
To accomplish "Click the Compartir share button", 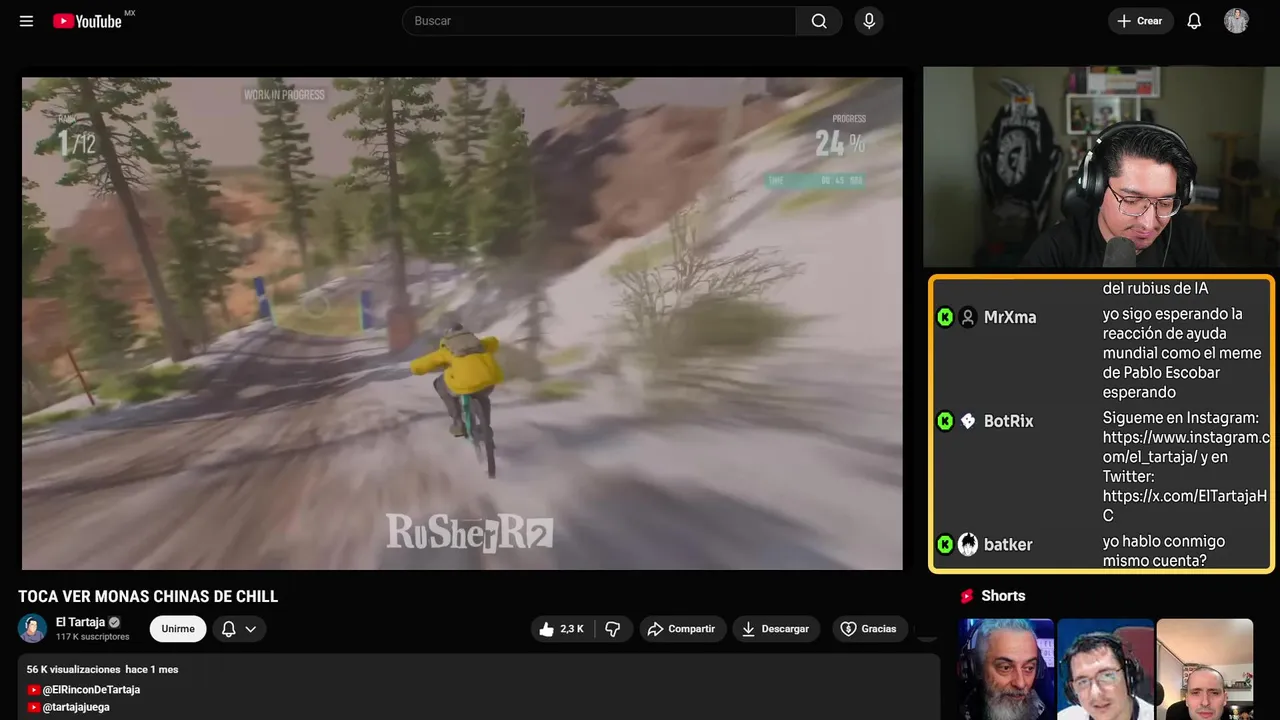I will point(682,629).
